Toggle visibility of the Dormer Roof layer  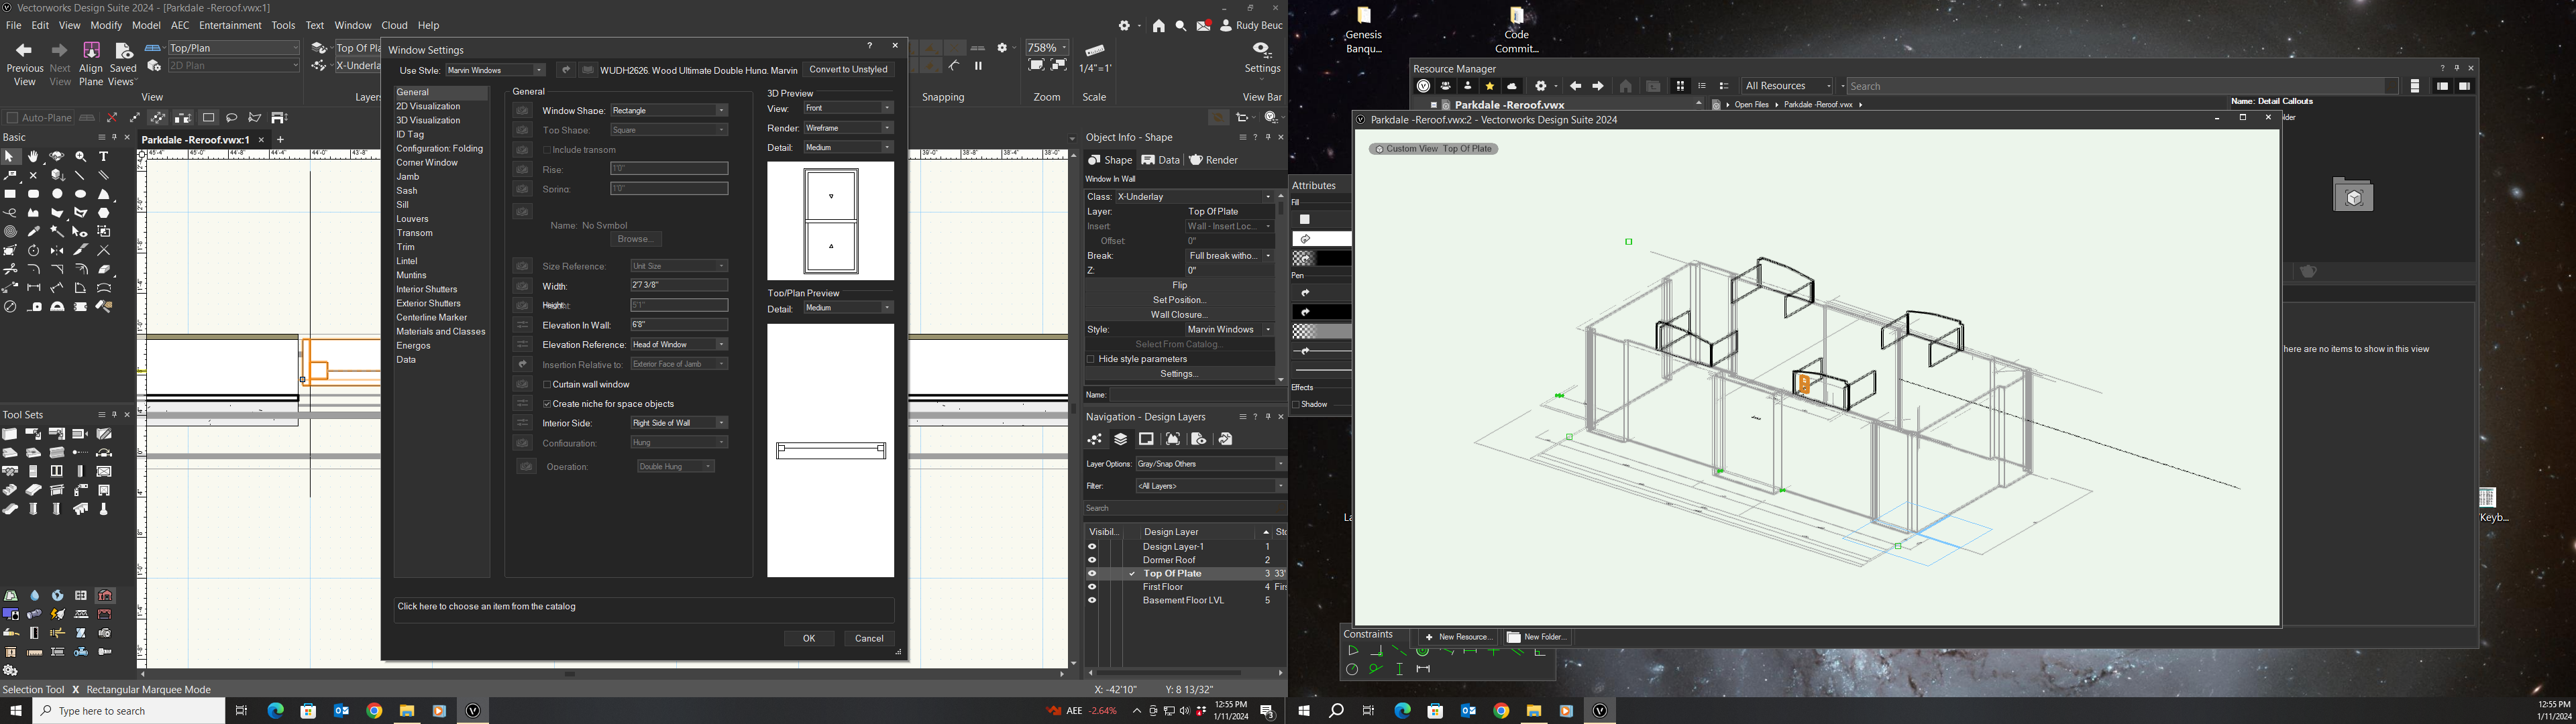pyautogui.click(x=1091, y=559)
